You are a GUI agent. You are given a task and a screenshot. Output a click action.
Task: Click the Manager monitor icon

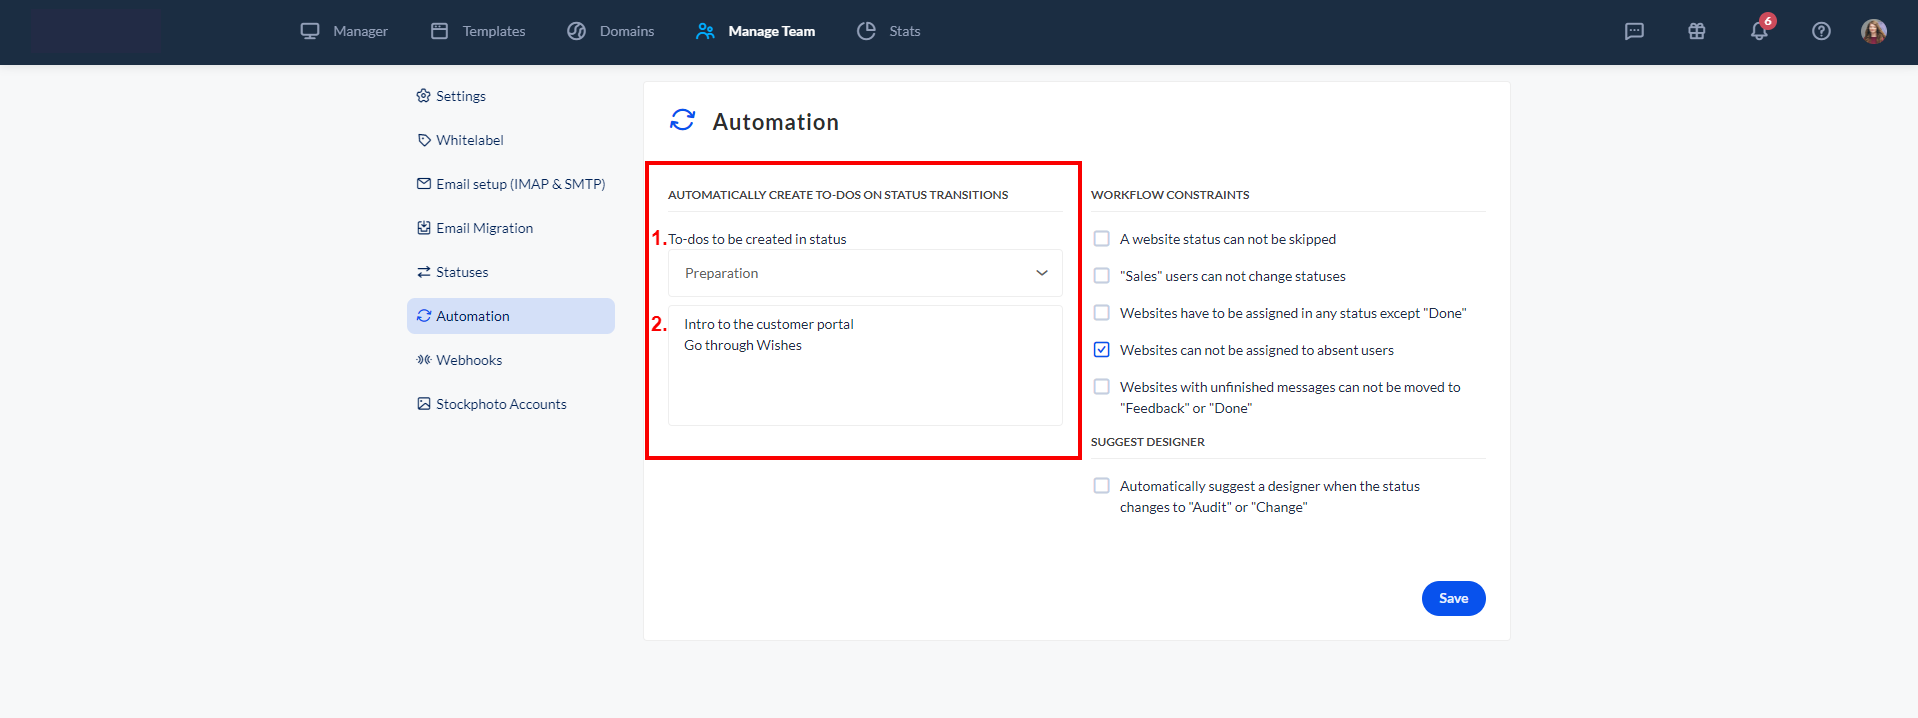click(x=310, y=31)
